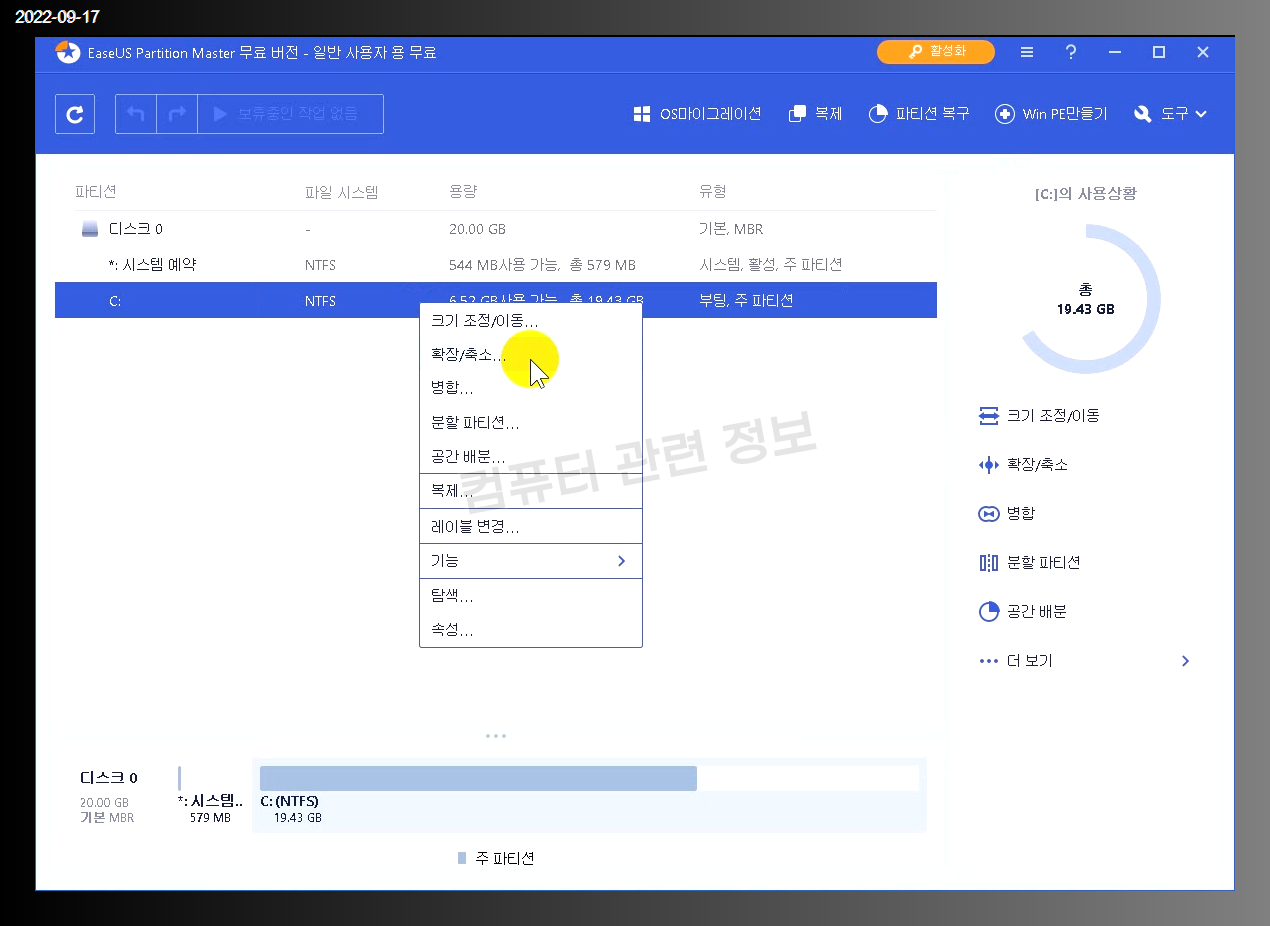Viewport: 1270px width, 926px height.
Task: Click the 파티션 column header
Action: click(96, 192)
